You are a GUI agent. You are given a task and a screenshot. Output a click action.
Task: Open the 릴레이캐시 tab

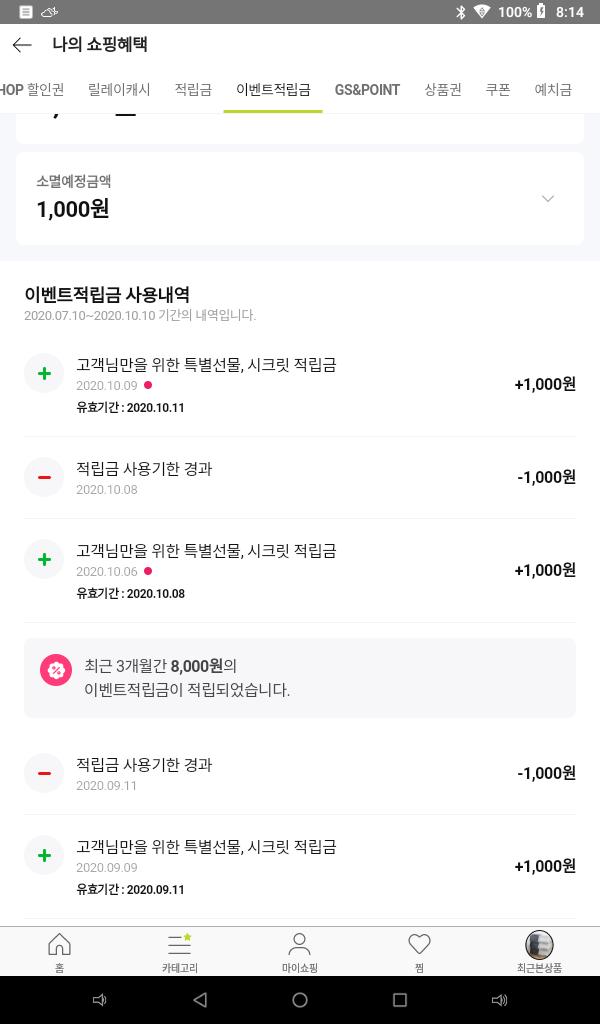pos(119,90)
